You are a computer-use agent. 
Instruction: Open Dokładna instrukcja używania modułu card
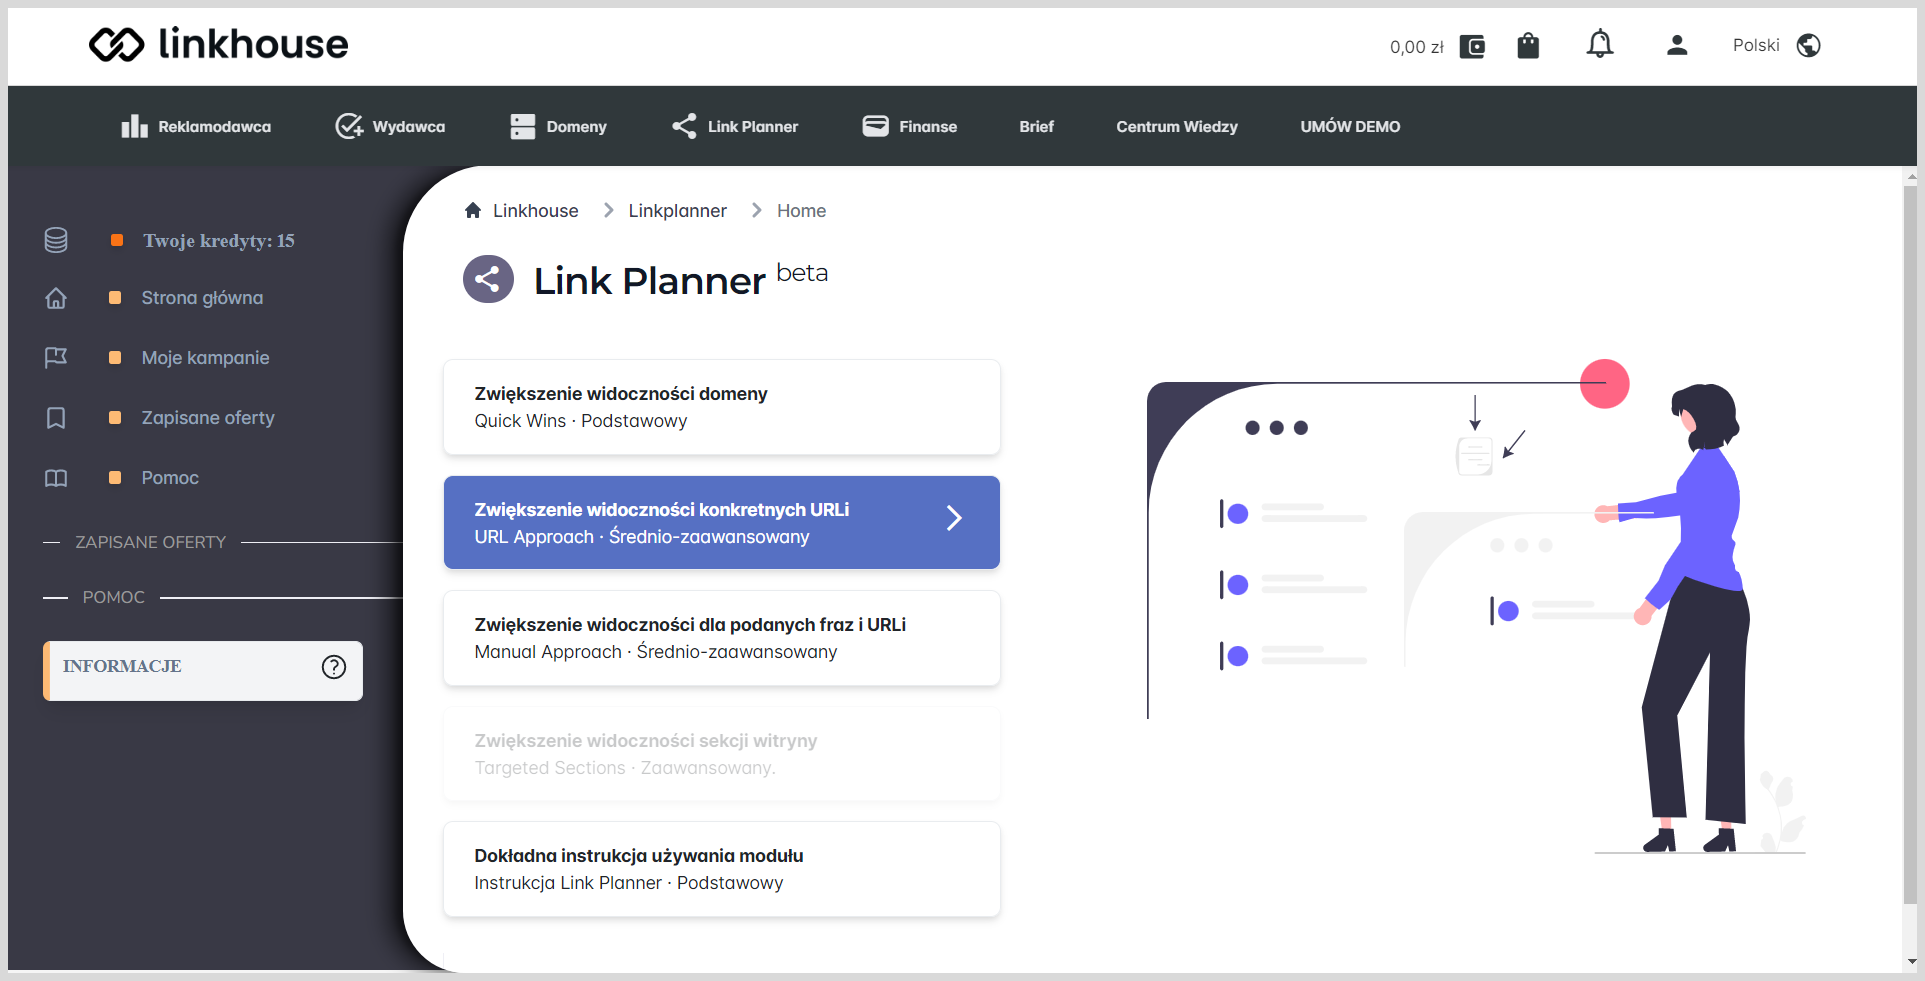point(722,869)
